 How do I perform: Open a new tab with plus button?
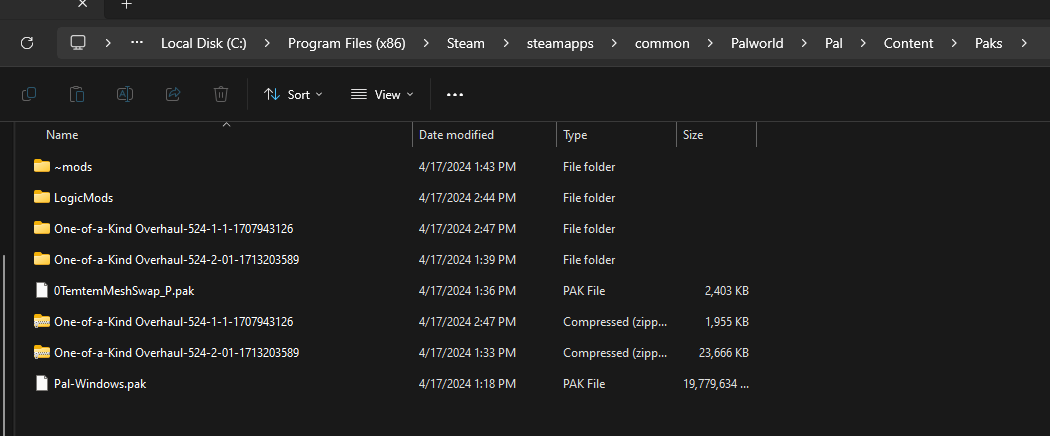[x=127, y=4]
